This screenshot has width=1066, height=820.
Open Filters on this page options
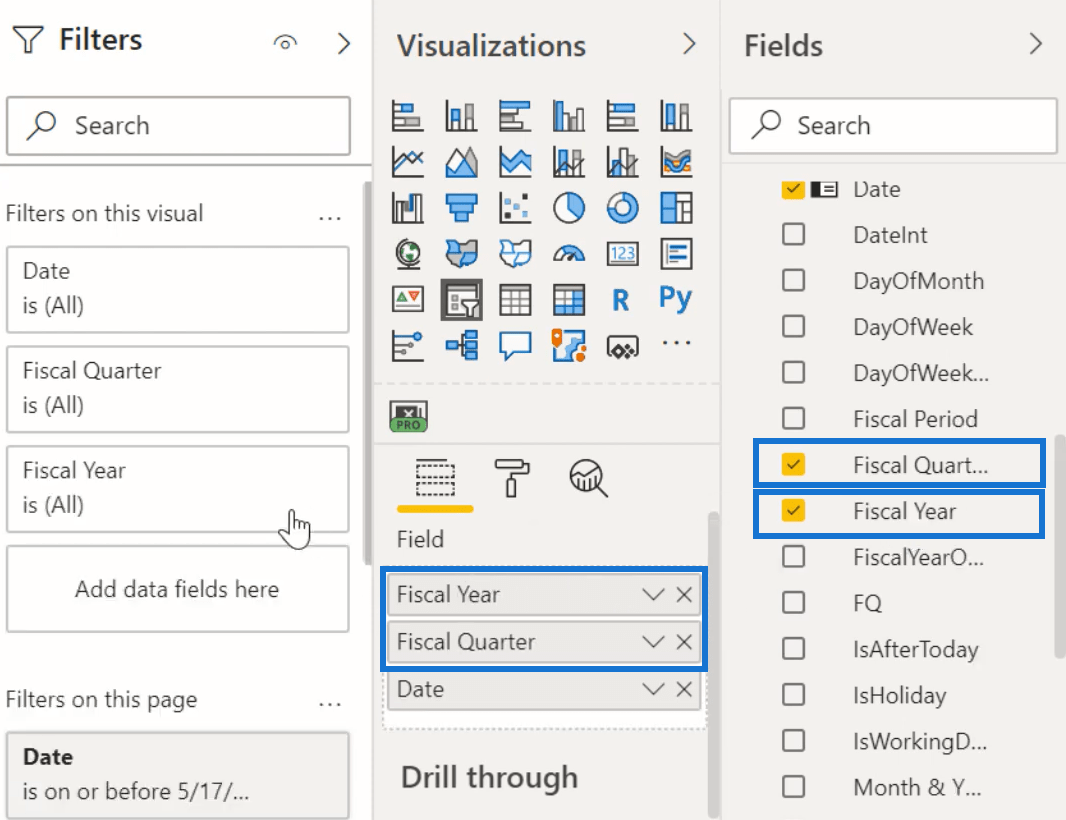[330, 704]
